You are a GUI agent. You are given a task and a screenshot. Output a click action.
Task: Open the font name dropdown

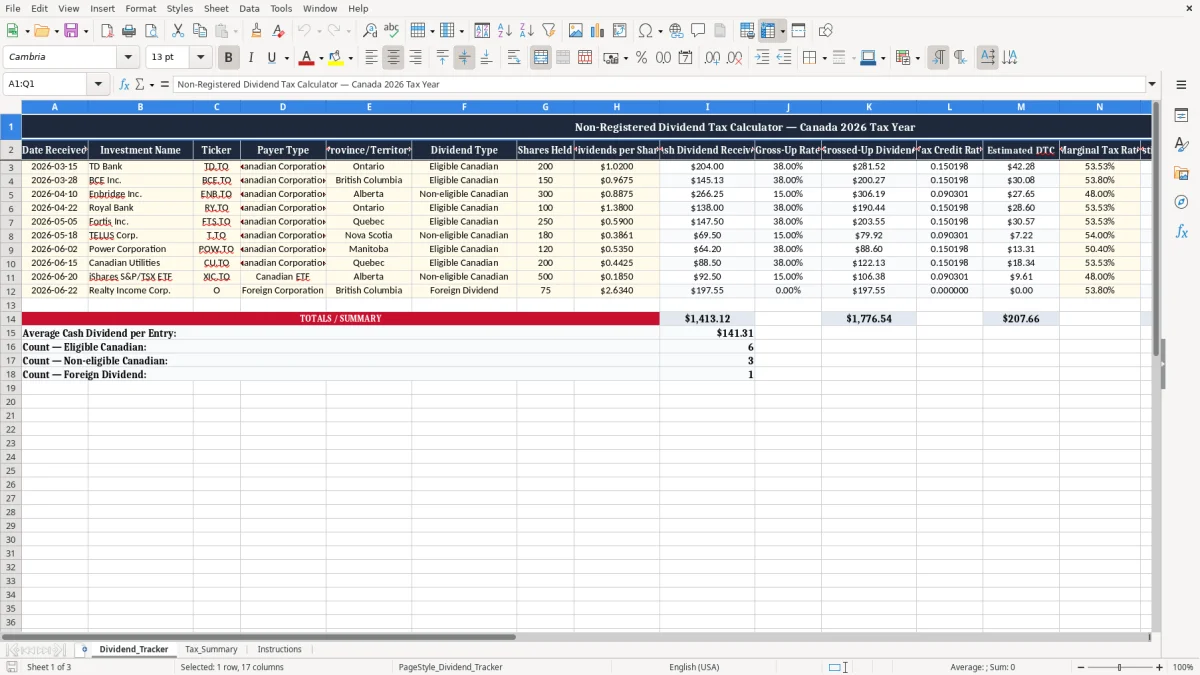coord(128,58)
